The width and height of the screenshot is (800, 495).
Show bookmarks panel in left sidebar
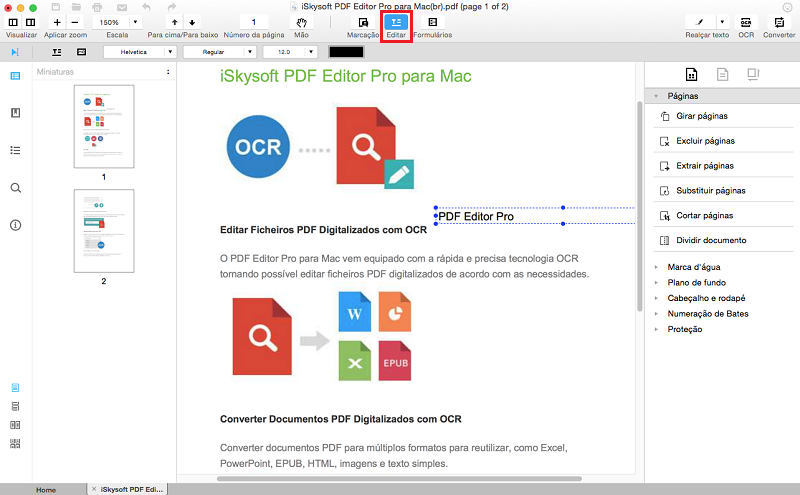[x=15, y=114]
